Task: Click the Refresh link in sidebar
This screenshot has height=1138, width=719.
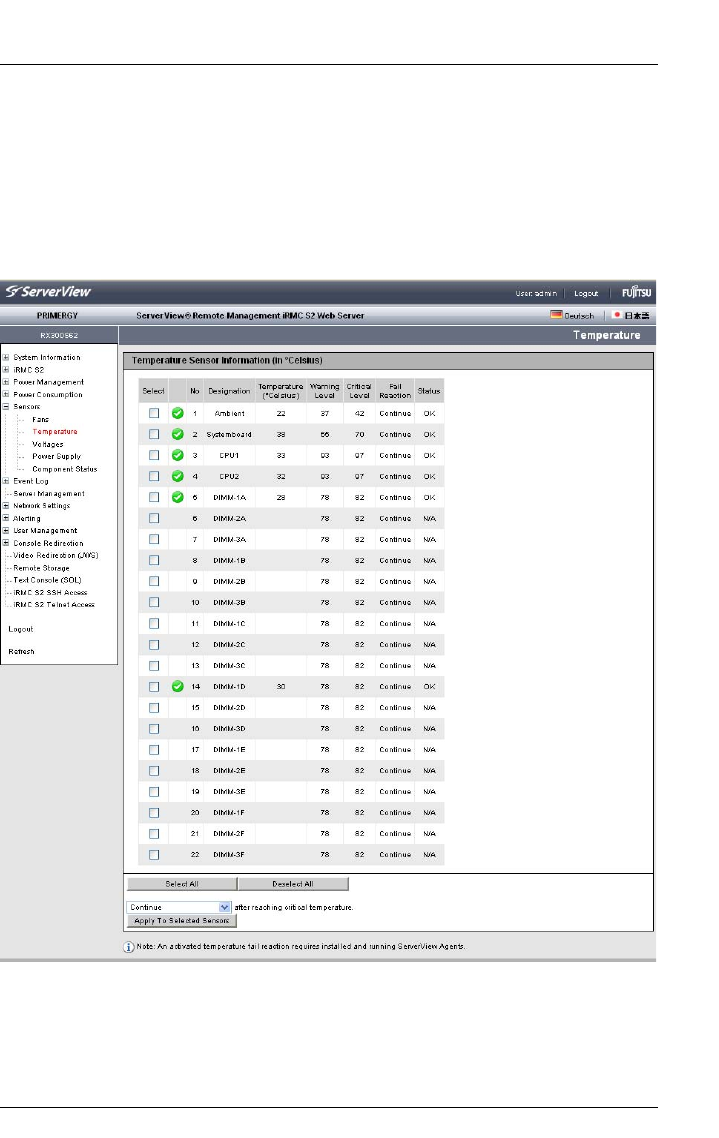Action: 21,652
